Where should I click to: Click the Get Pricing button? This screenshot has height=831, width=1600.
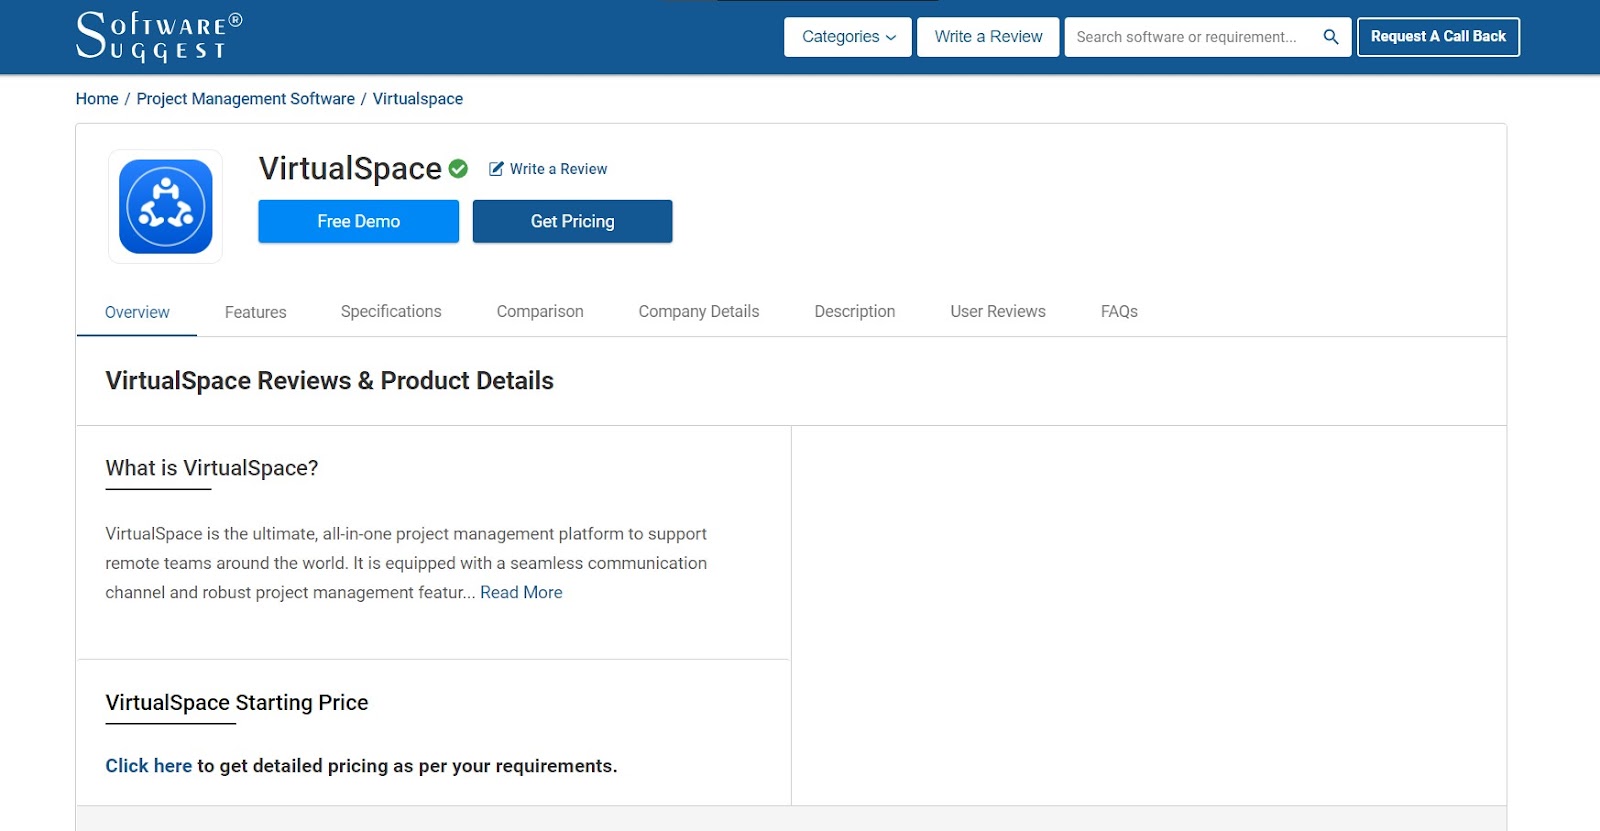573,221
